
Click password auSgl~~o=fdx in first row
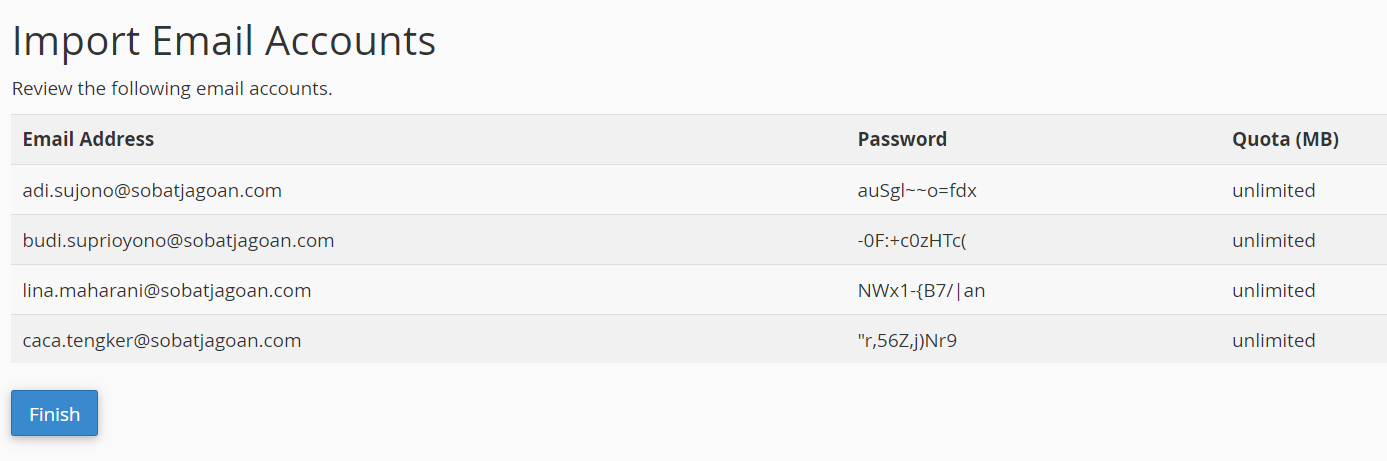917,190
